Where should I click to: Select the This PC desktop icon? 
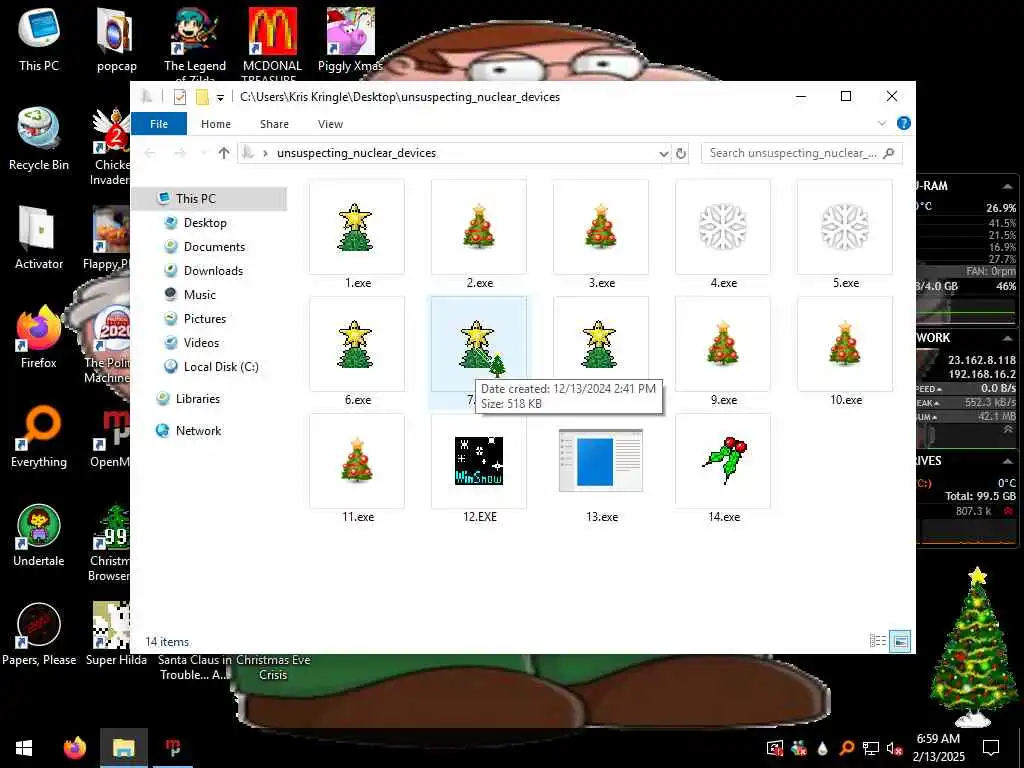[x=39, y=41]
